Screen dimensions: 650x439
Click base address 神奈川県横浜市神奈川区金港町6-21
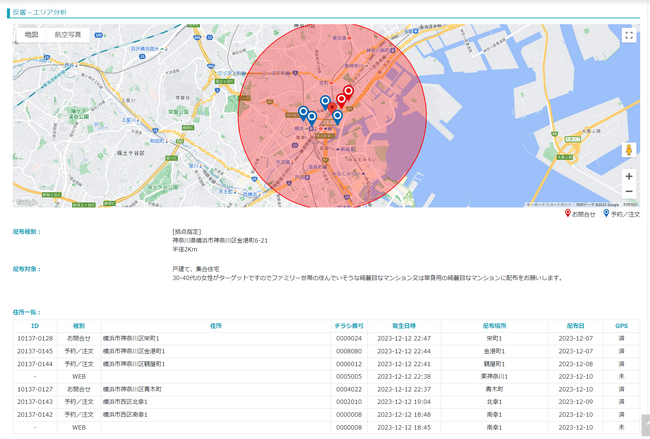tap(220, 240)
